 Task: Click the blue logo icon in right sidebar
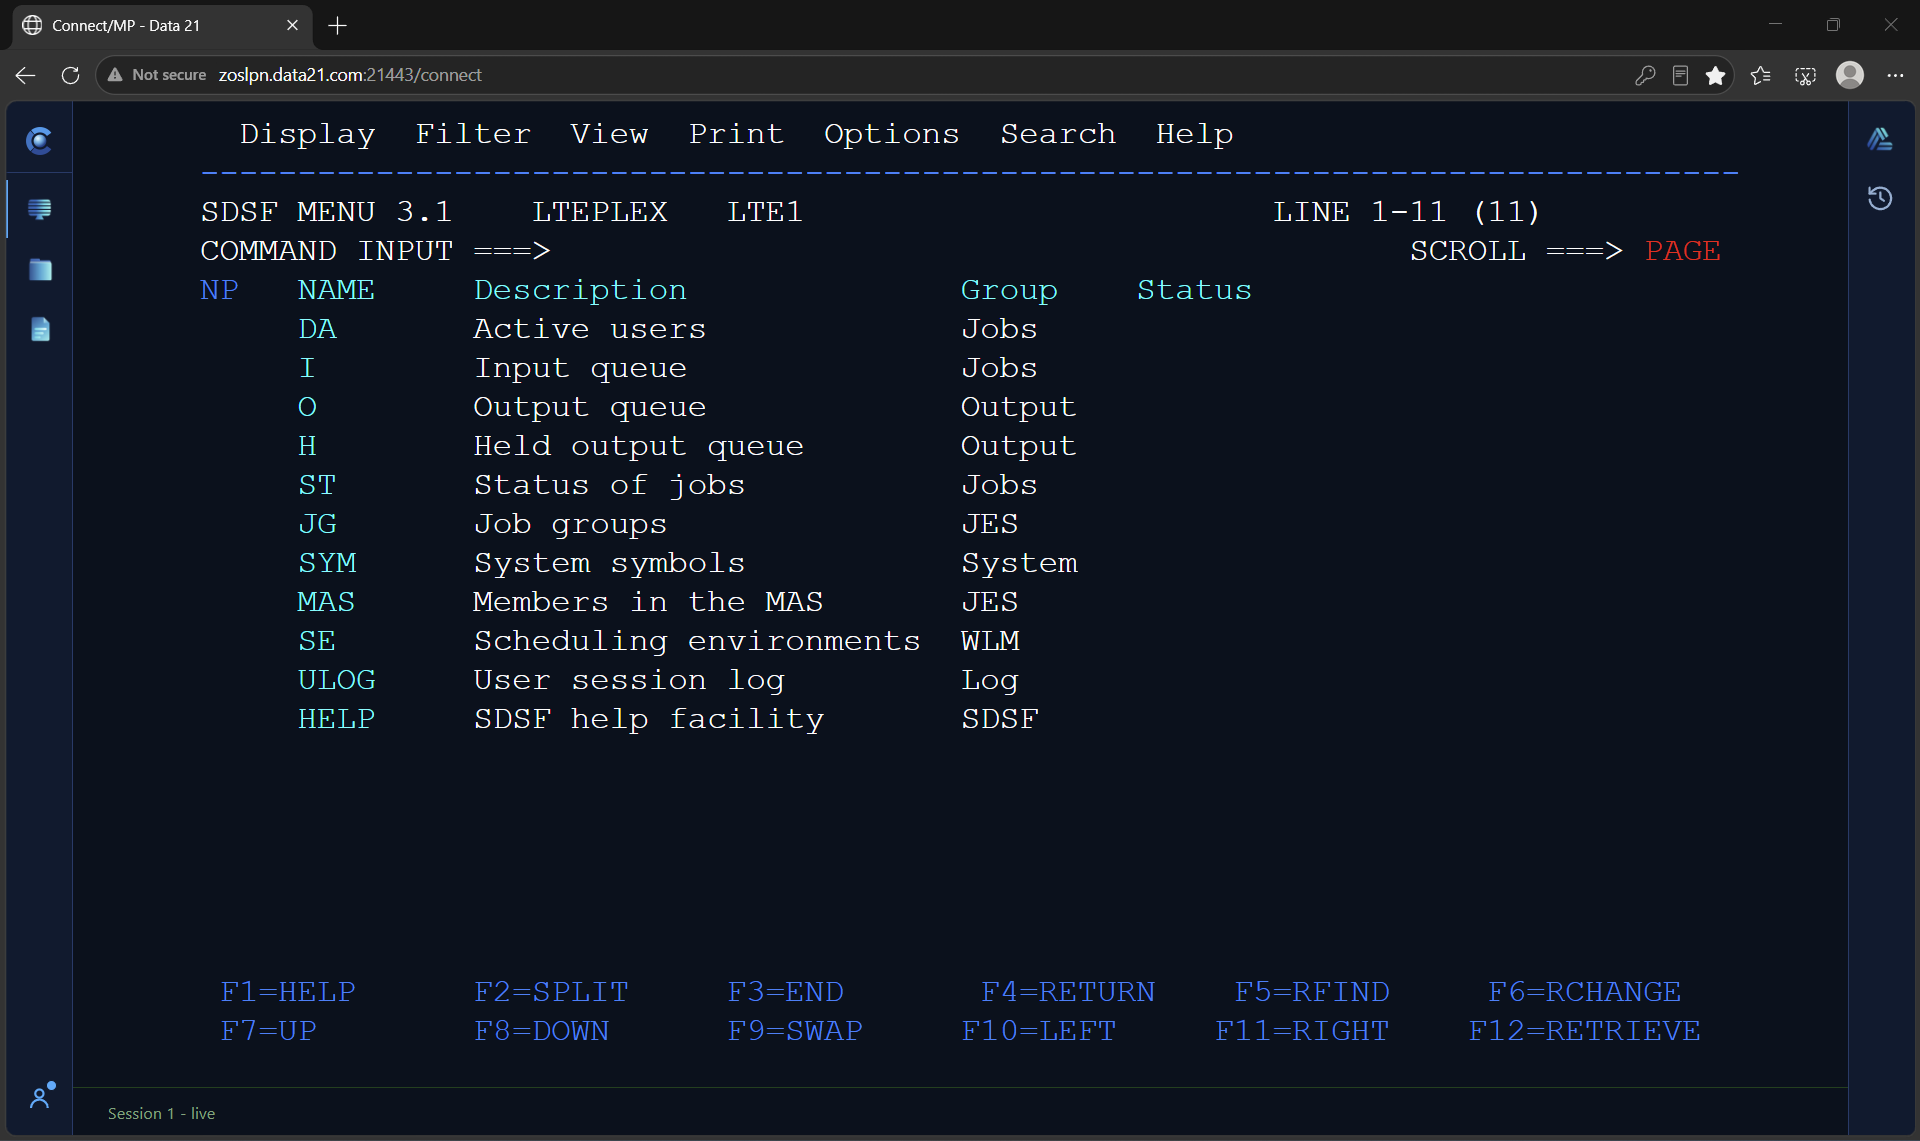tap(1880, 139)
